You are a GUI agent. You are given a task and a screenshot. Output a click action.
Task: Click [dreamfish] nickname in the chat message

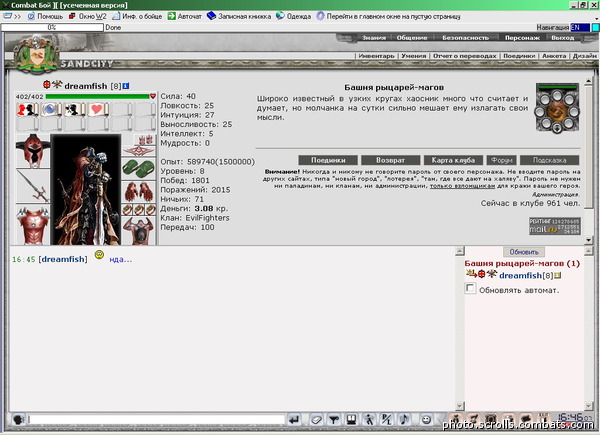63,259
